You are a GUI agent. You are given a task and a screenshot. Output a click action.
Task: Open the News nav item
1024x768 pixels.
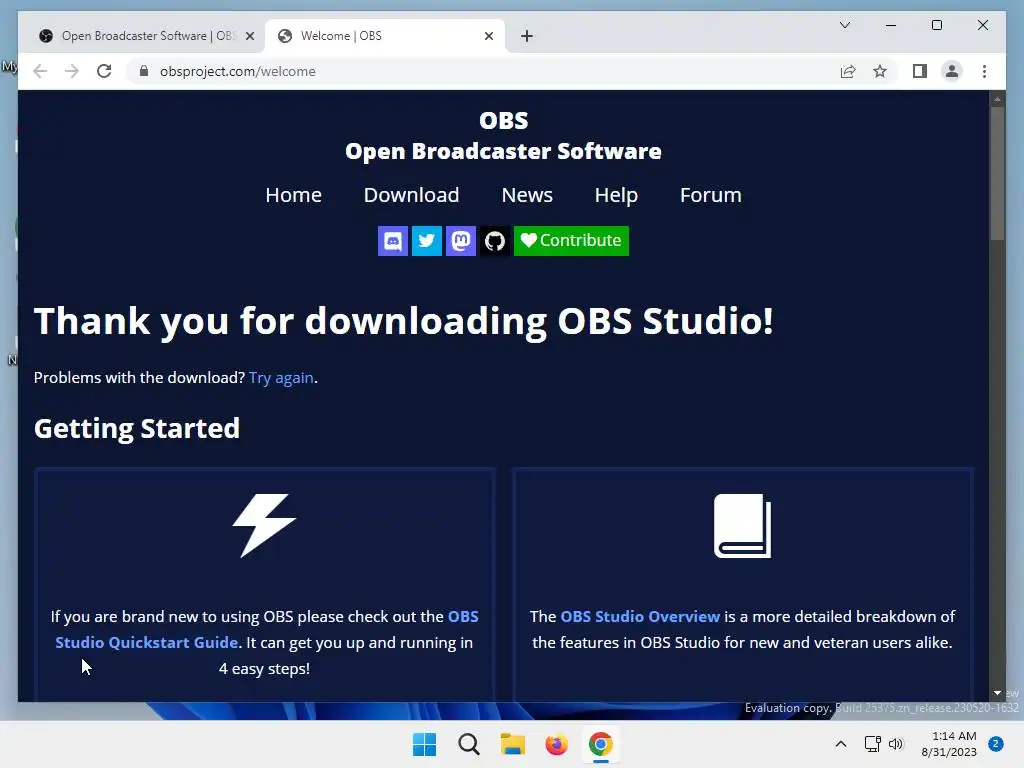[x=527, y=195]
